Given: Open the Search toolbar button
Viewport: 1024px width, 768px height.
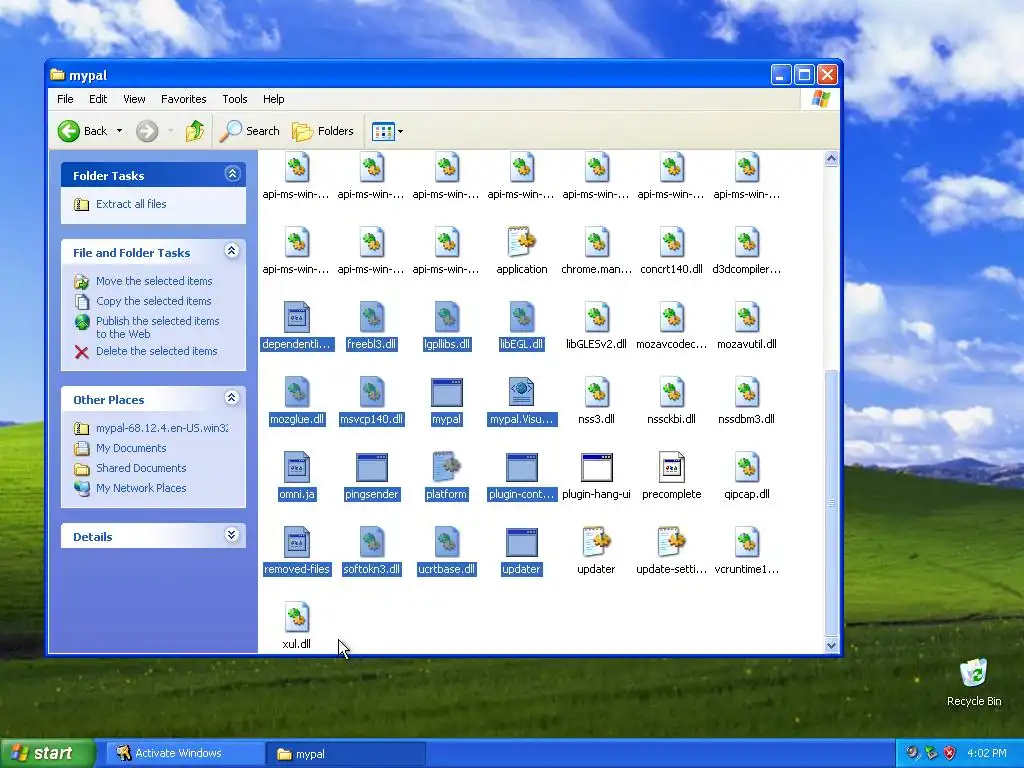Looking at the screenshot, I should coord(249,131).
